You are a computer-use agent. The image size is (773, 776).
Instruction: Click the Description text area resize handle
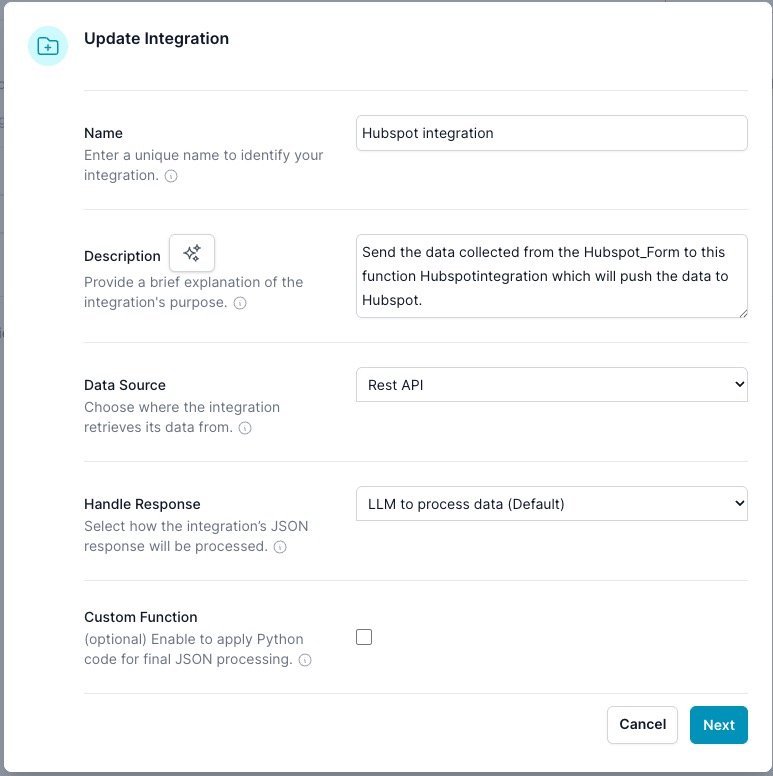pyautogui.click(x=742, y=313)
